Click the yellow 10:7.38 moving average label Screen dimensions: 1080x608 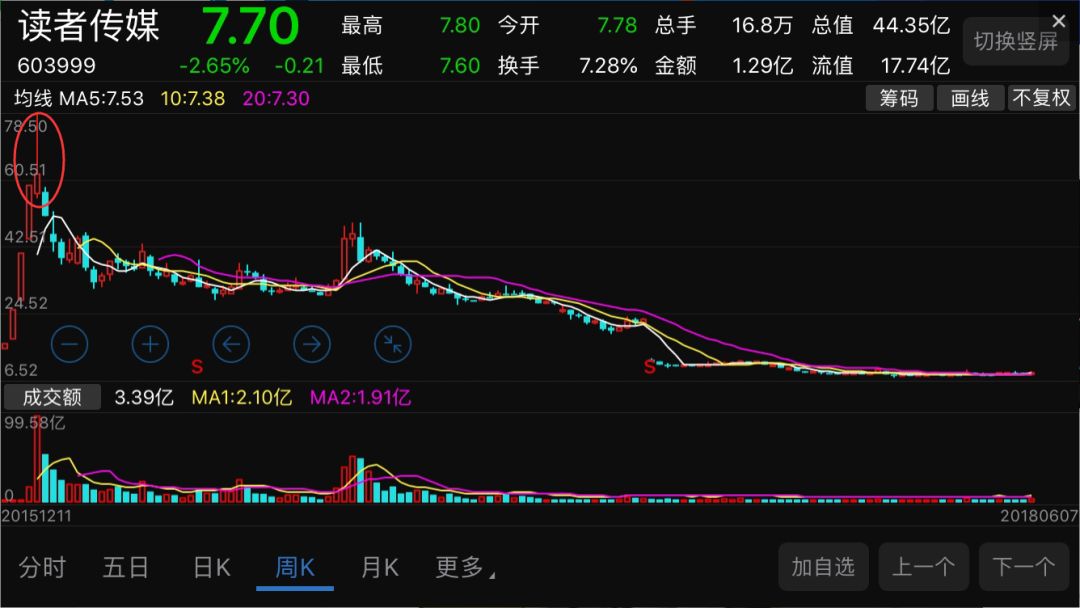point(193,98)
